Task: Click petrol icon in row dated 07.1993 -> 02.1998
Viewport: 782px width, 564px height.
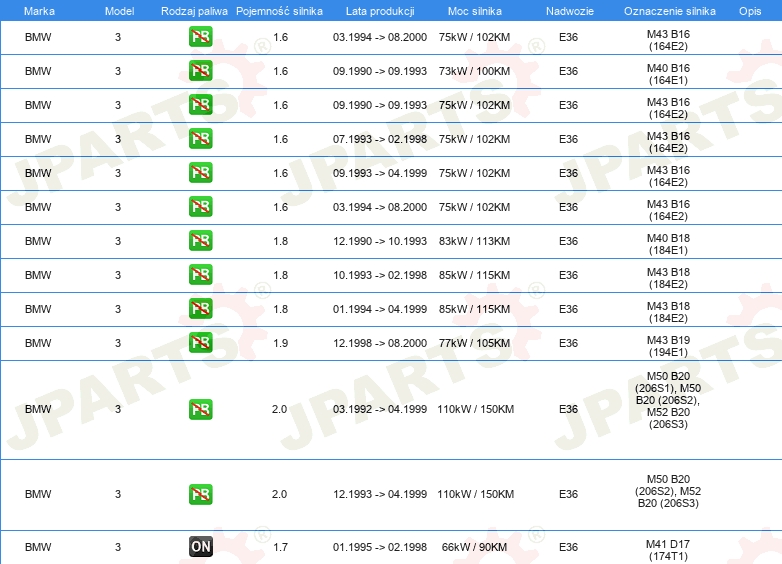Action: (x=200, y=139)
